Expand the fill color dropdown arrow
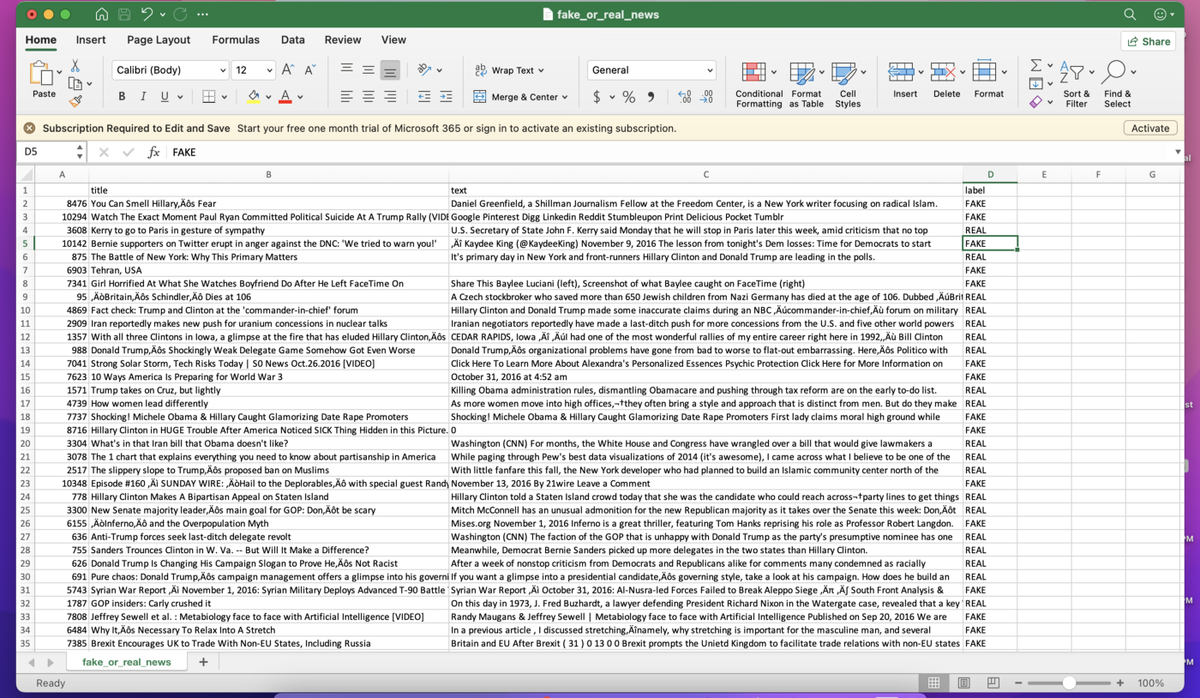 pos(269,97)
